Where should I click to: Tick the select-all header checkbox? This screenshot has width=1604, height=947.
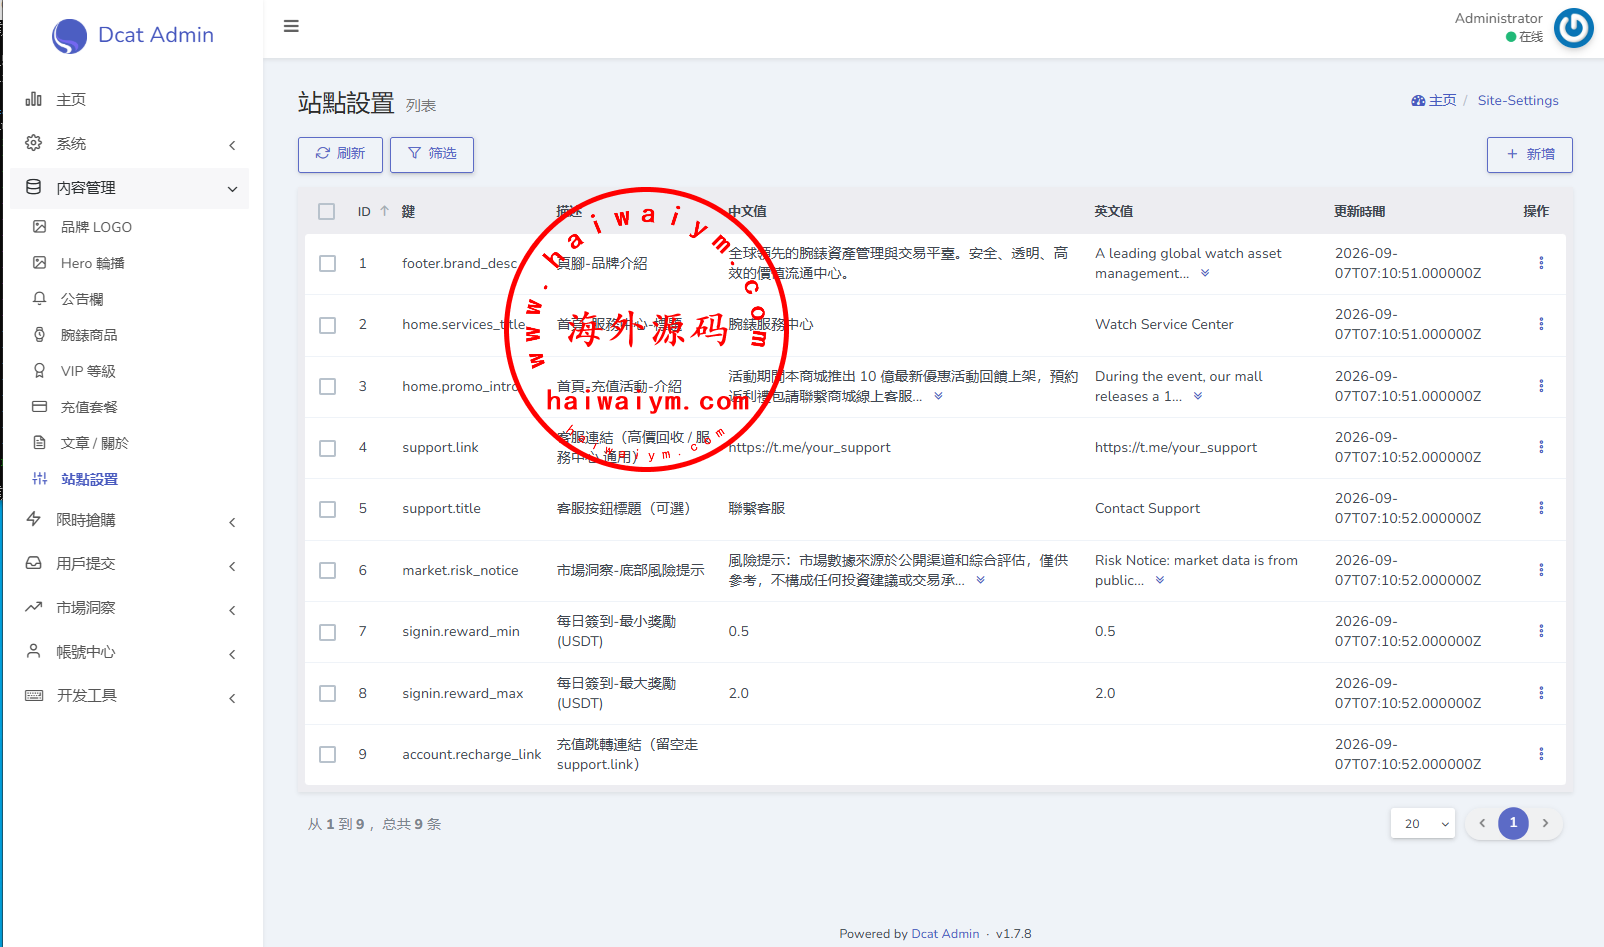(327, 212)
